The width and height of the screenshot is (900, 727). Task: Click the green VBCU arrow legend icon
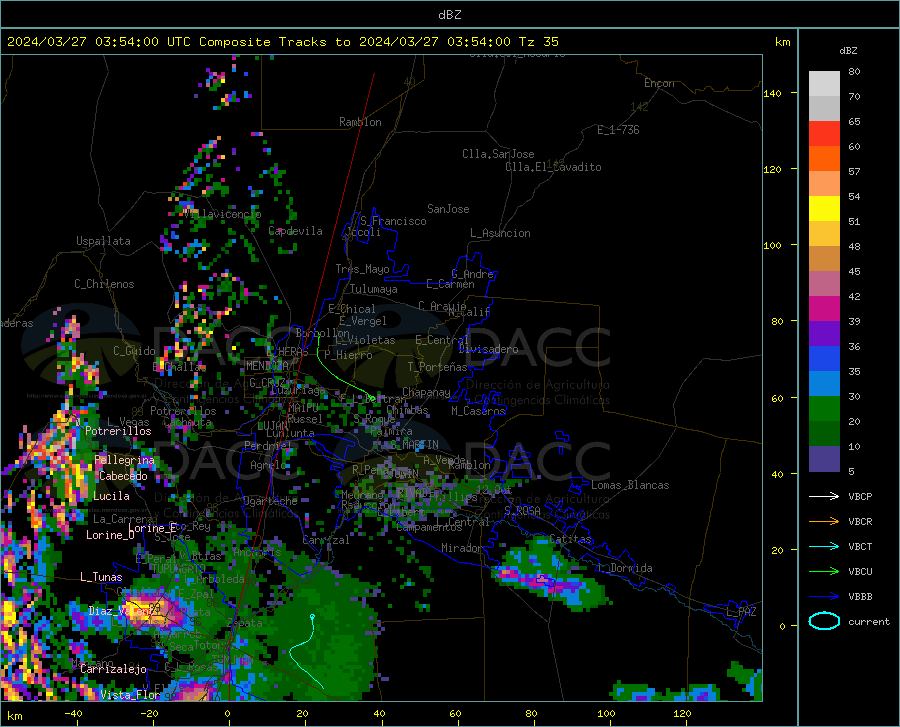click(x=824, y=572)
